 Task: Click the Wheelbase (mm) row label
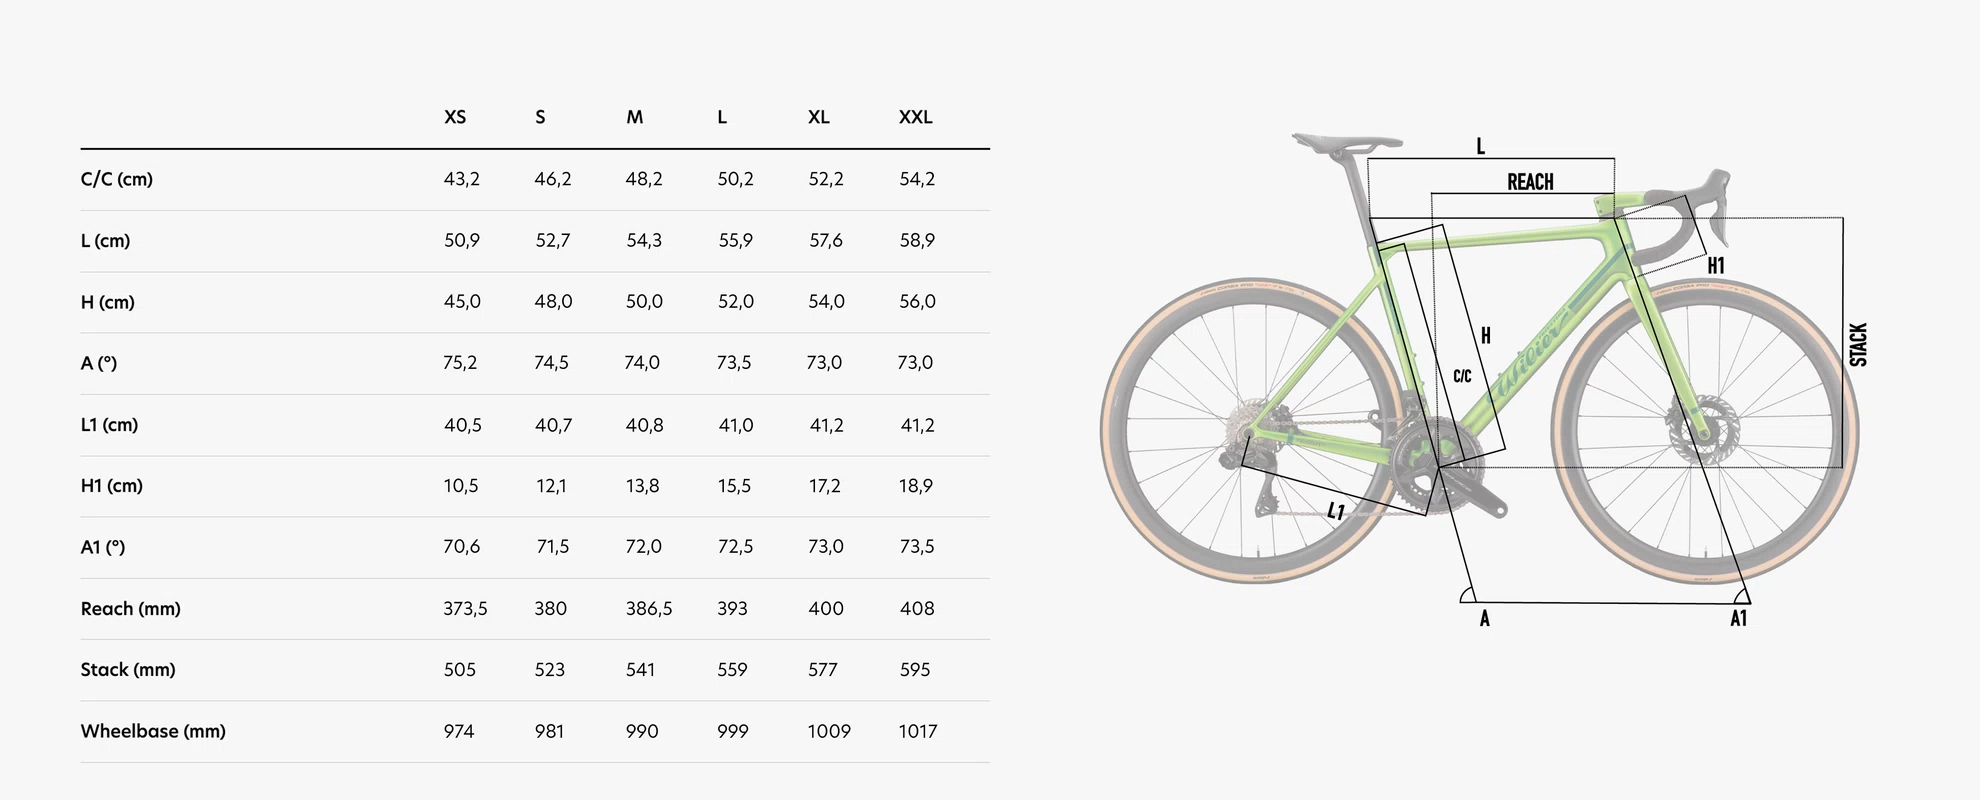tap(153, 731)
